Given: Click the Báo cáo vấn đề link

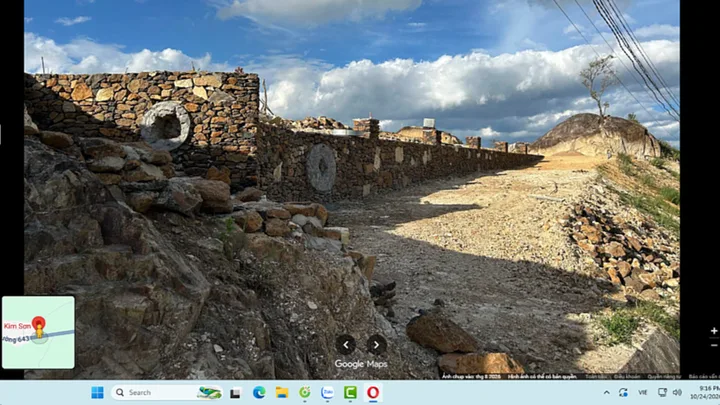Looking at the screenshot, I should (704, 377).
